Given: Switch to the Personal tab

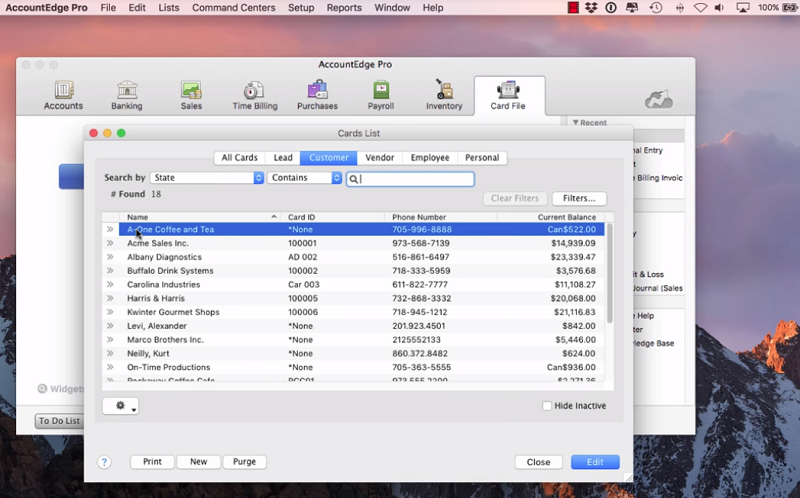Looking at the screenshot, I should point(482,158).
